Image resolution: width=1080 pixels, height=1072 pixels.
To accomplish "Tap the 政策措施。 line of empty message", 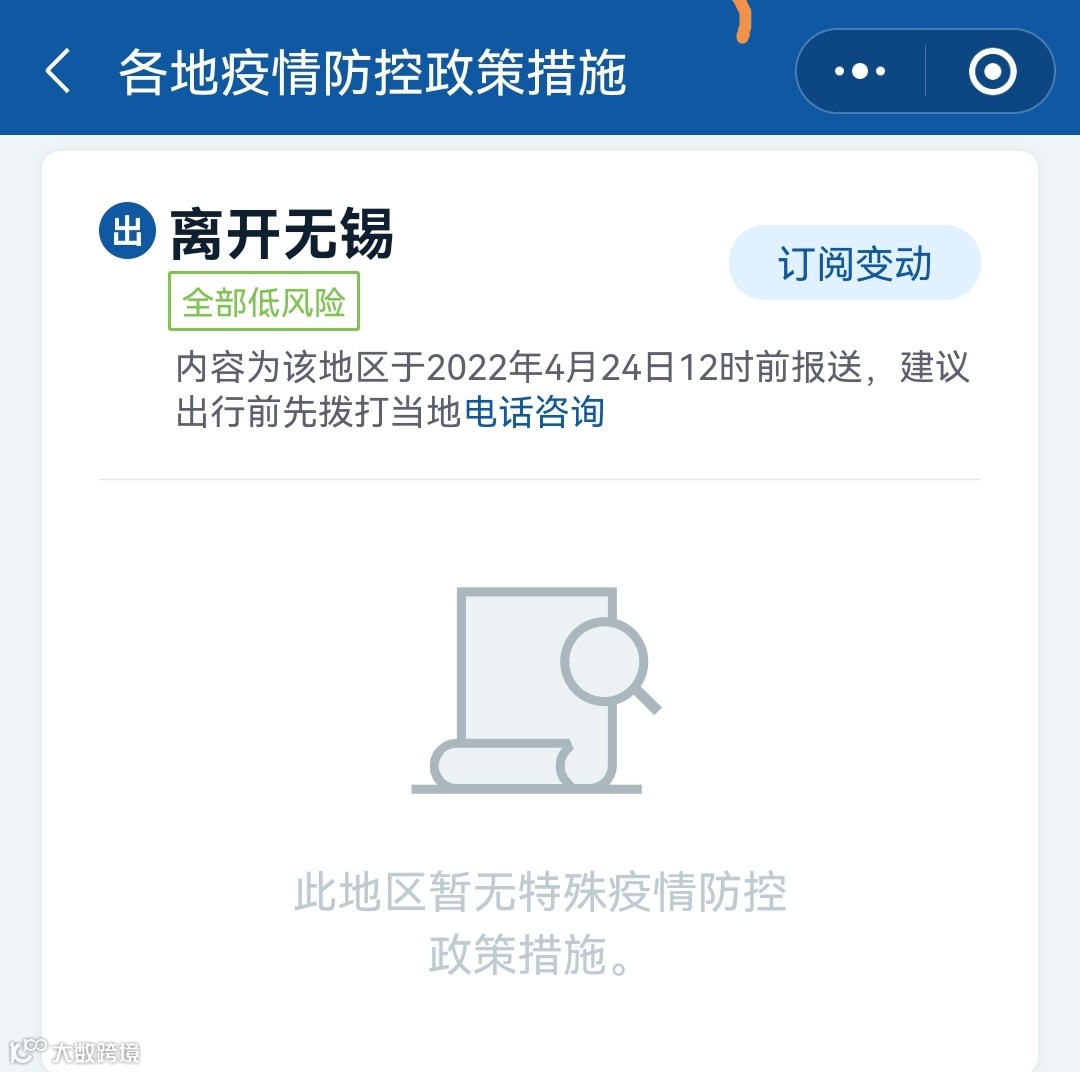I will pos(529,954).
